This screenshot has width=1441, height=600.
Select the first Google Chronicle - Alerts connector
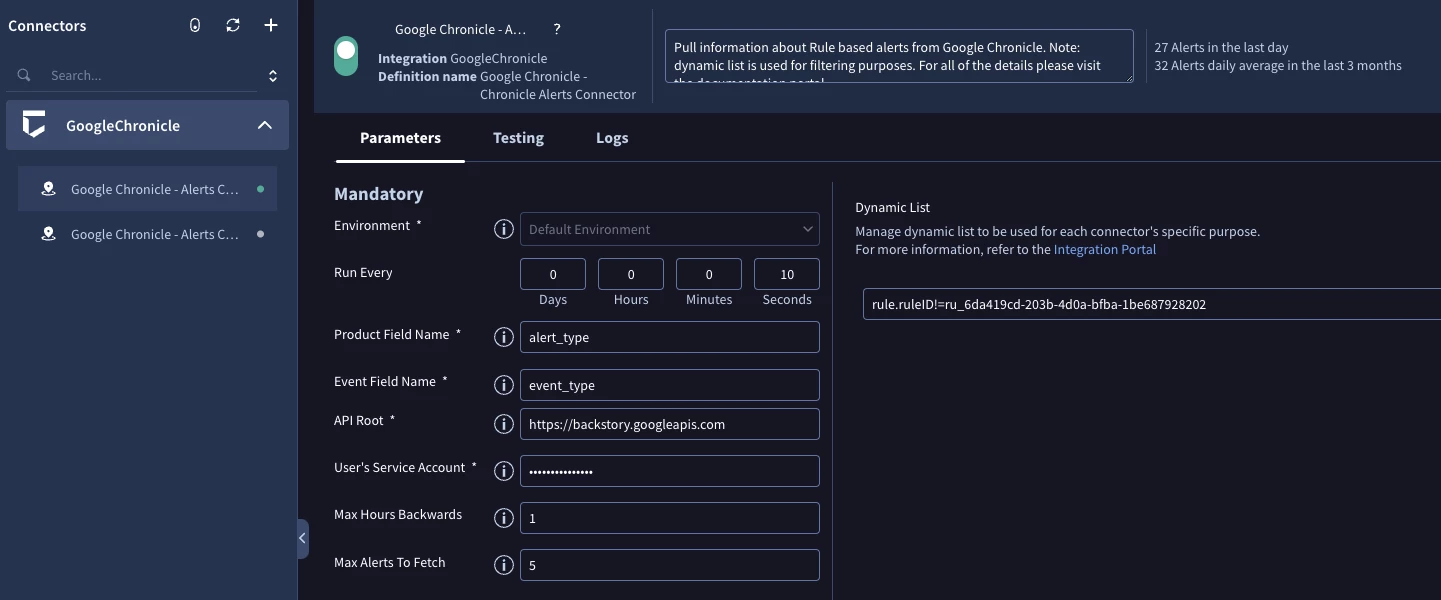[147, 189]
